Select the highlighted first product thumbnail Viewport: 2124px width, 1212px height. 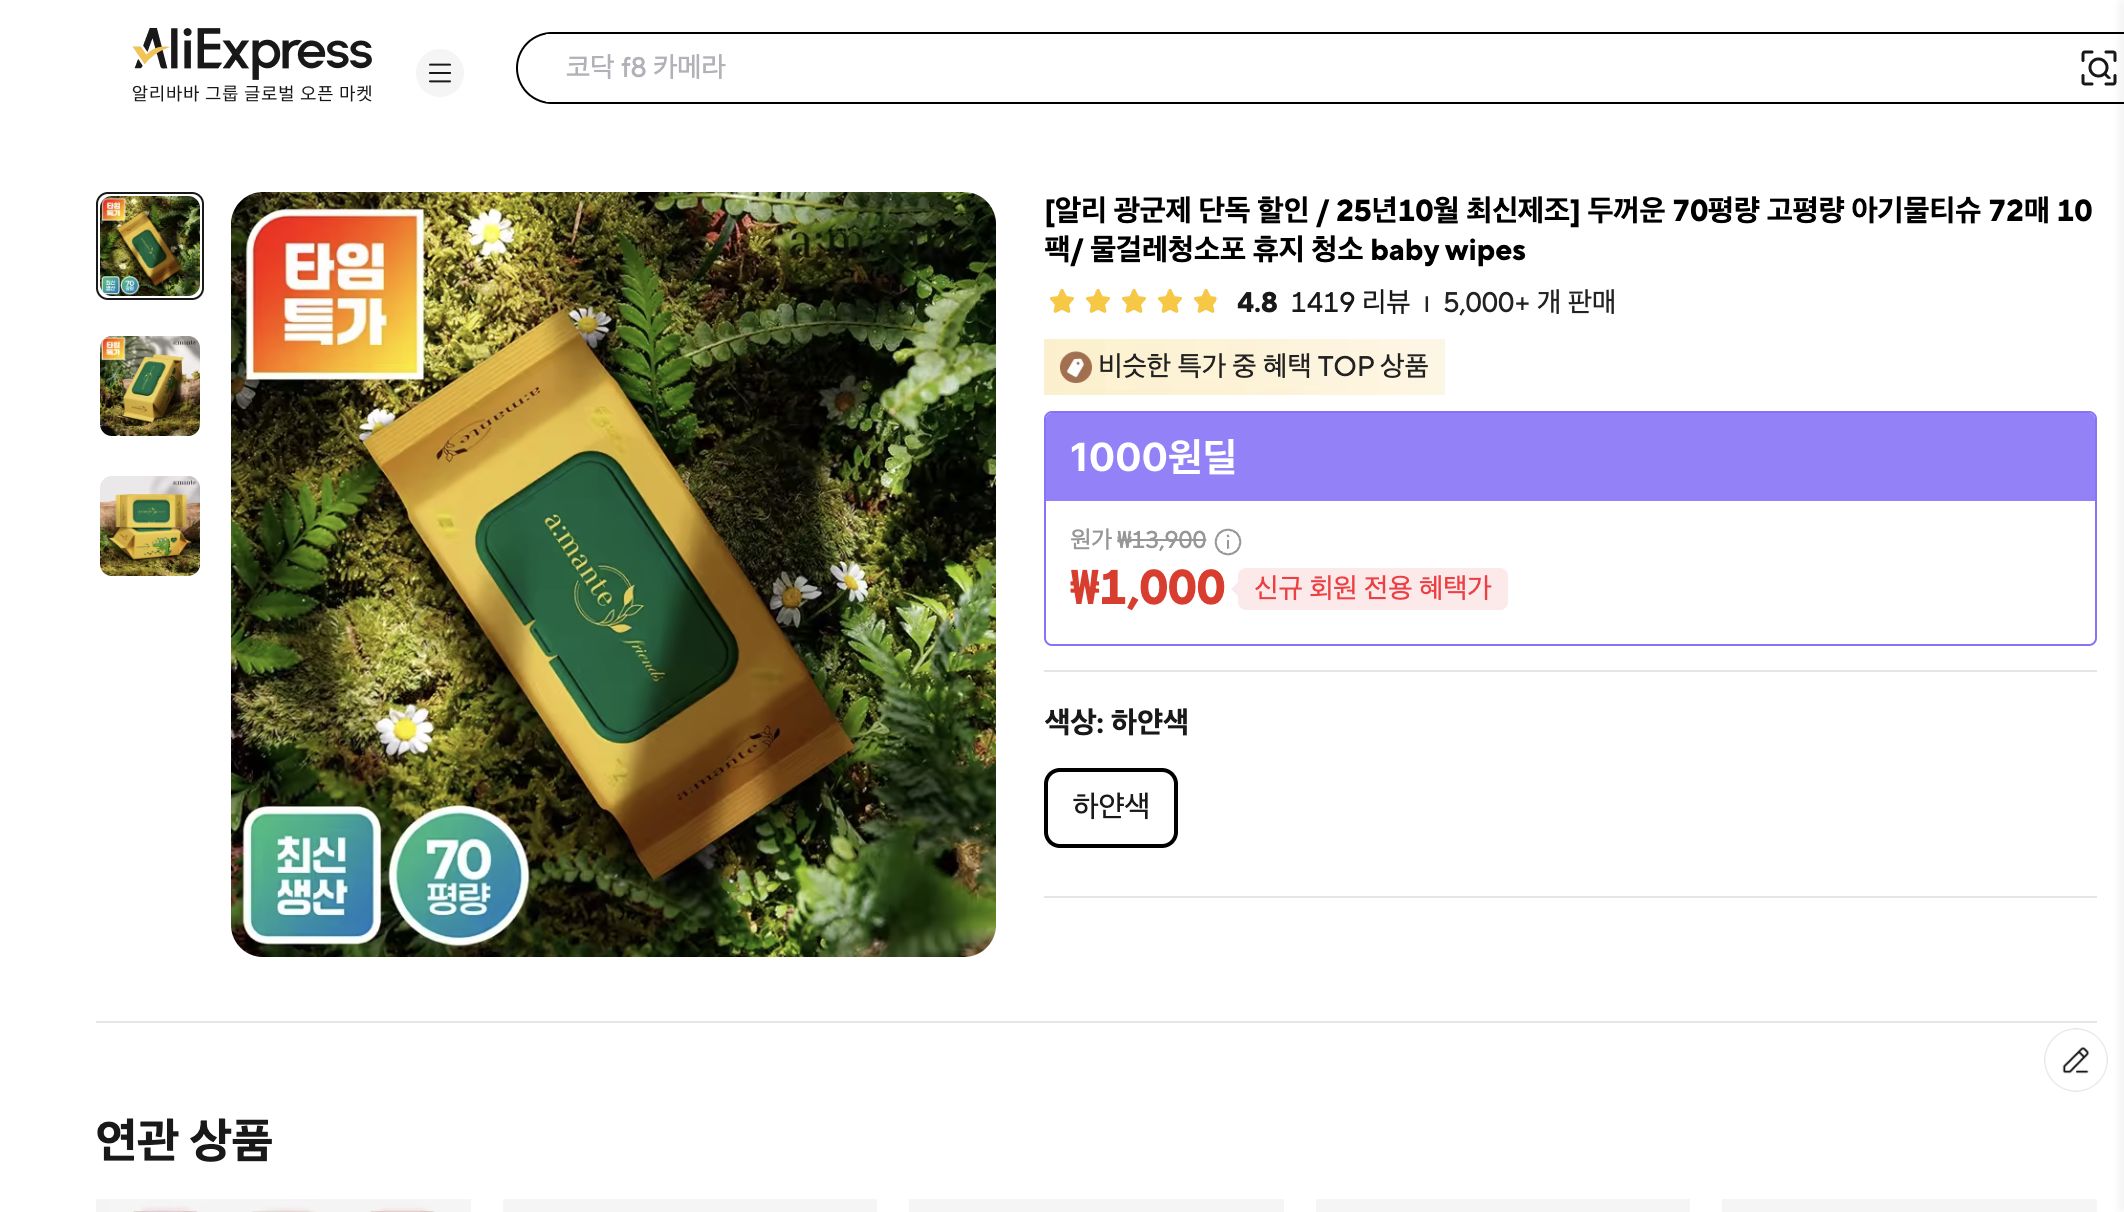(149, 246)
